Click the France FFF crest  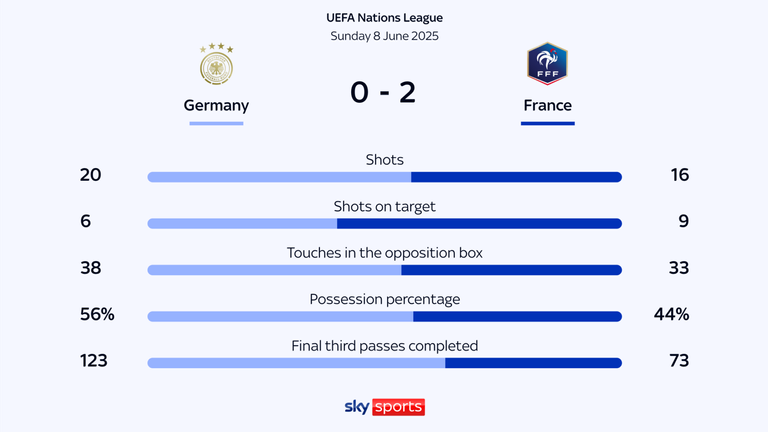tap(547, 64)
